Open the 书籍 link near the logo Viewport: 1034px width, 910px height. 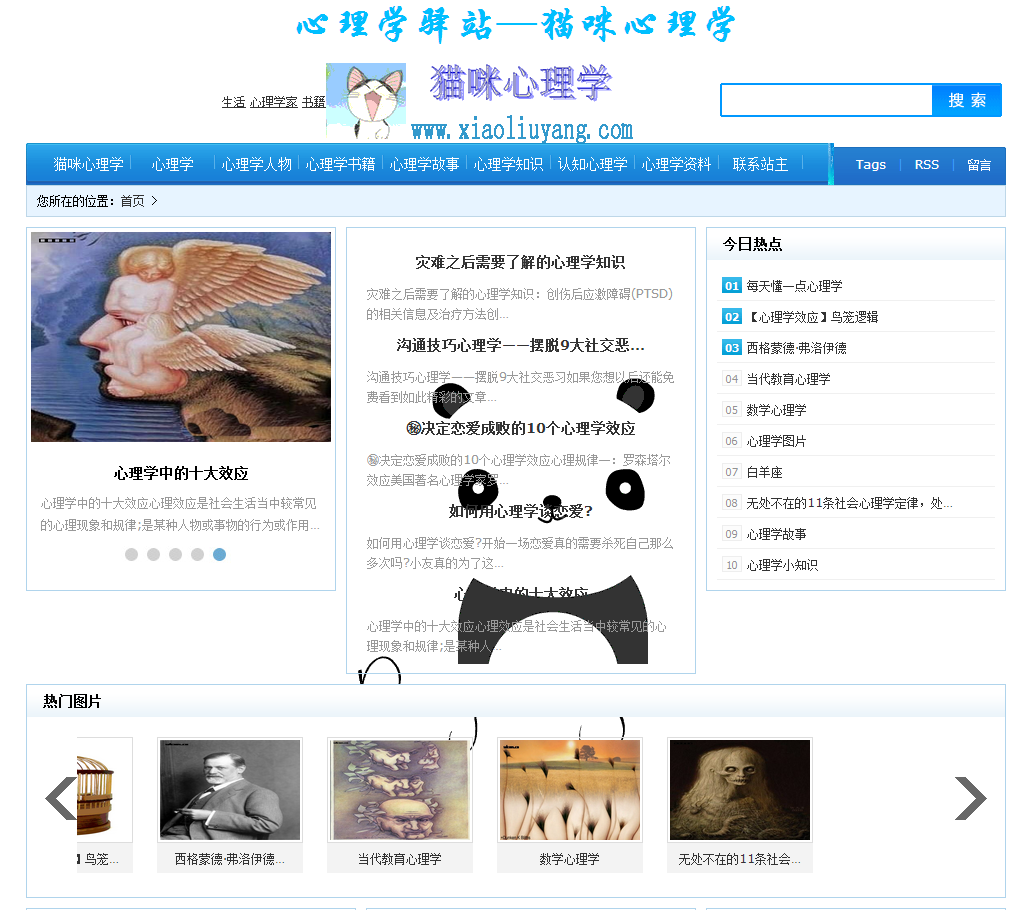(x=314, y=102)
